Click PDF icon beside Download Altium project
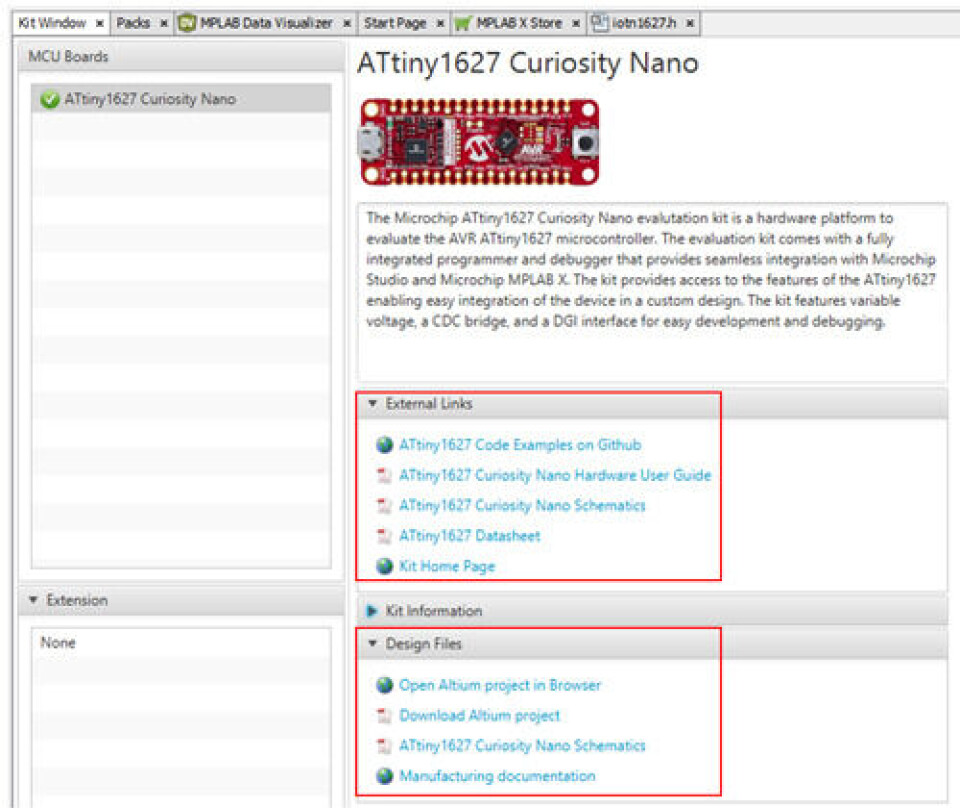Screen dimensions: 960x808 (384, 716)
